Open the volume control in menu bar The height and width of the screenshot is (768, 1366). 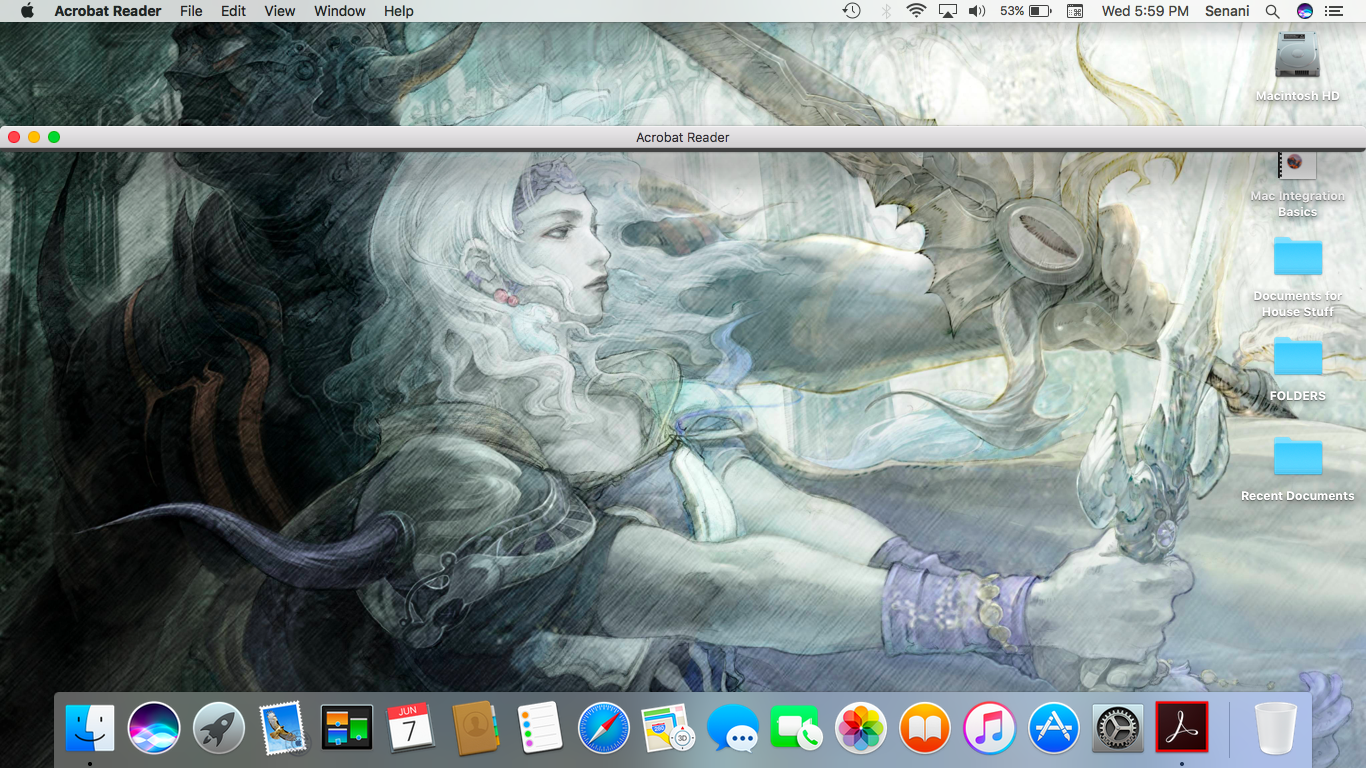tap(977, 11)
